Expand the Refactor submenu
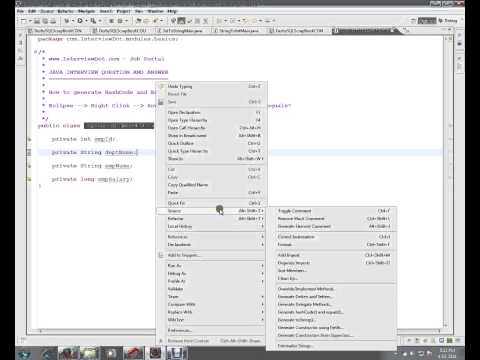Screen dimensions: 480x360 211,219
